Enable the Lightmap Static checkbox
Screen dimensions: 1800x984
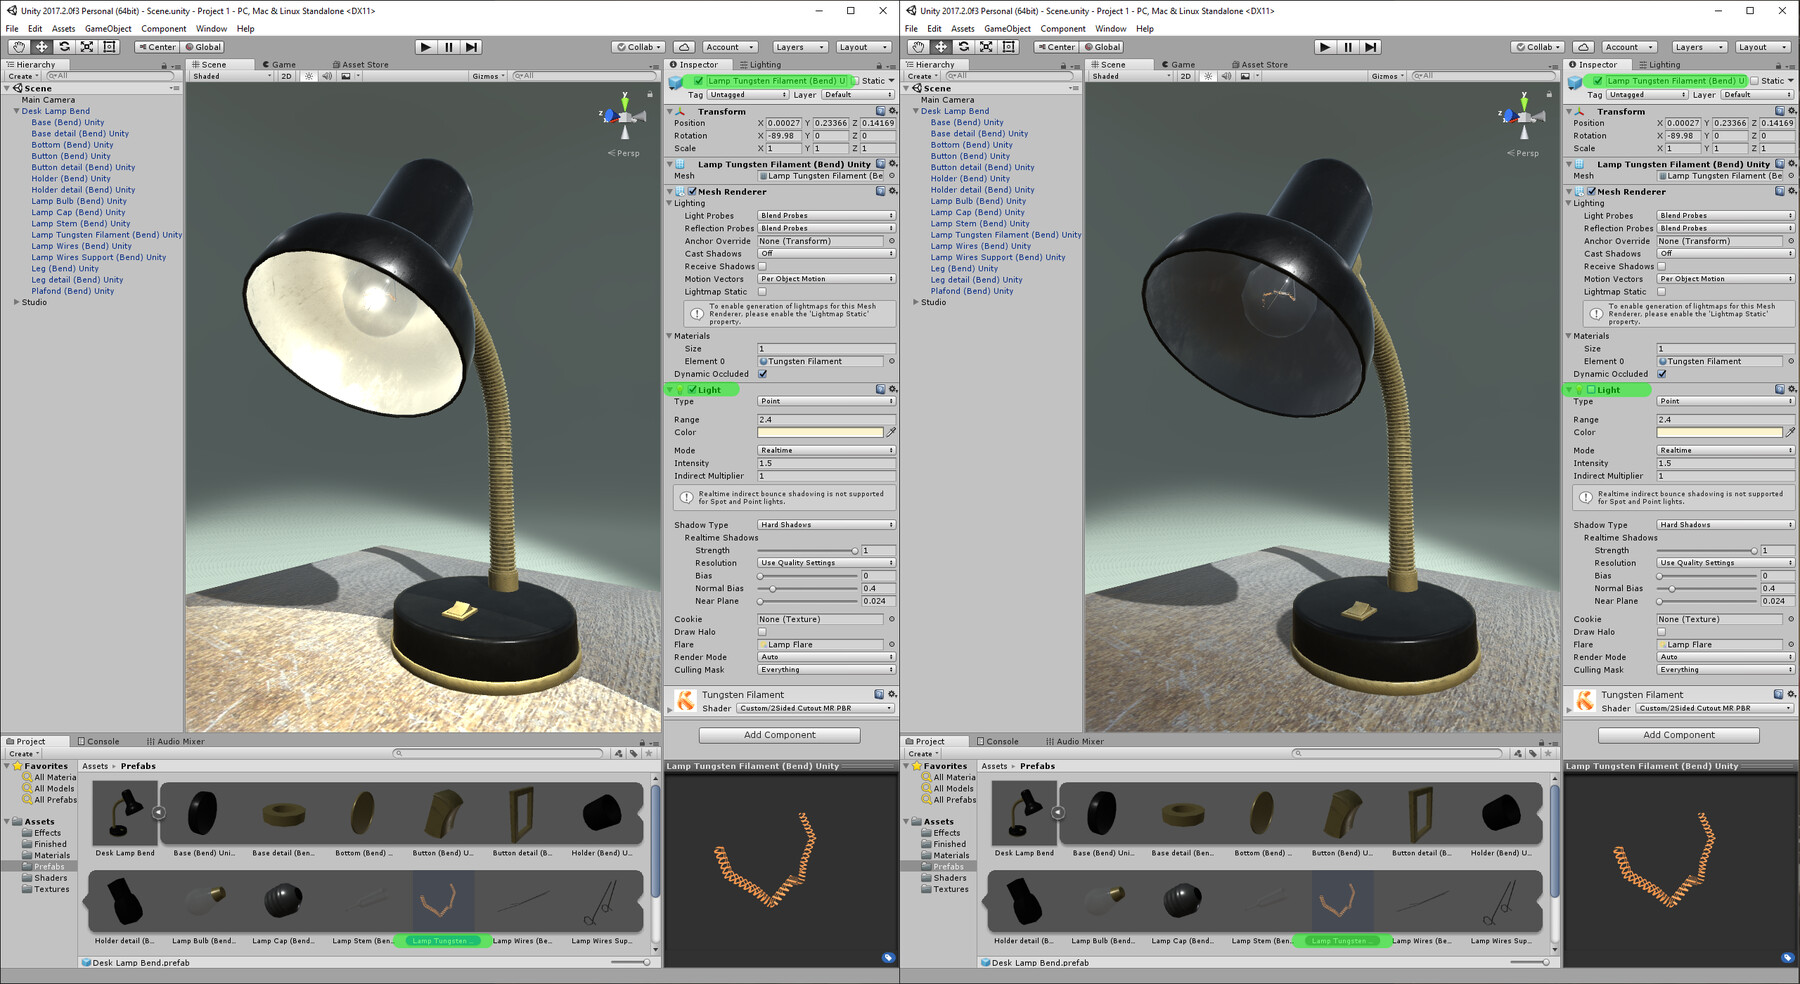click(762, 291)
